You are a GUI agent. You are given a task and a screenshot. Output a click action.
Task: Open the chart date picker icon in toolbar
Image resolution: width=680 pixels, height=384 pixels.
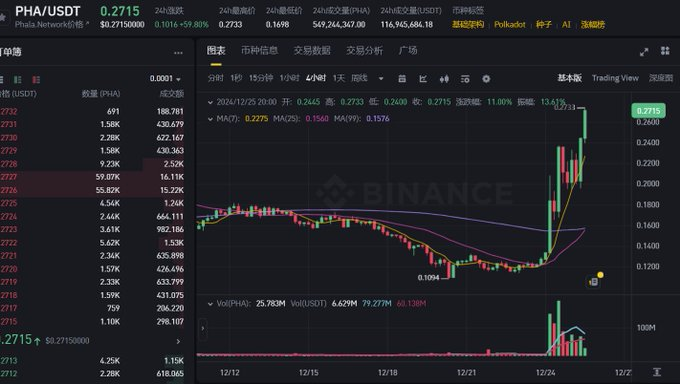[402, 79]
